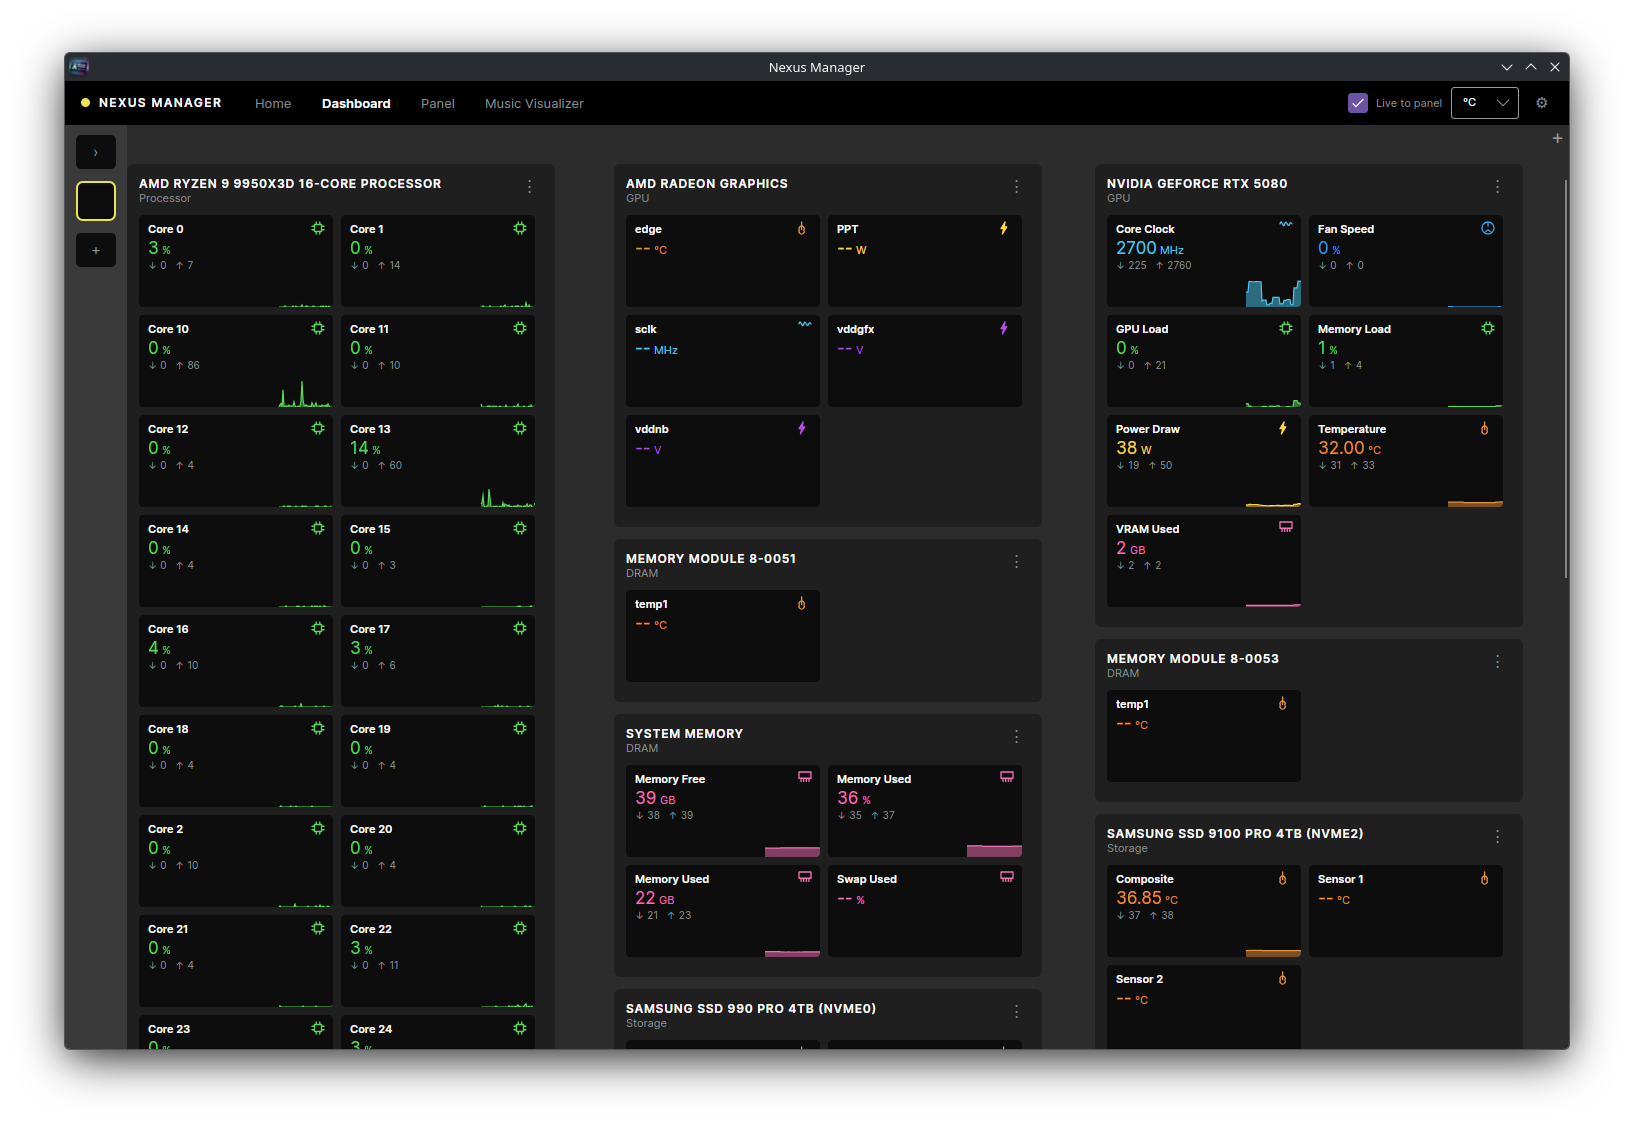Click the Memory Used 22 GB memory icon
This screenshot has width=1634, height=1126.
pos(805,877)
